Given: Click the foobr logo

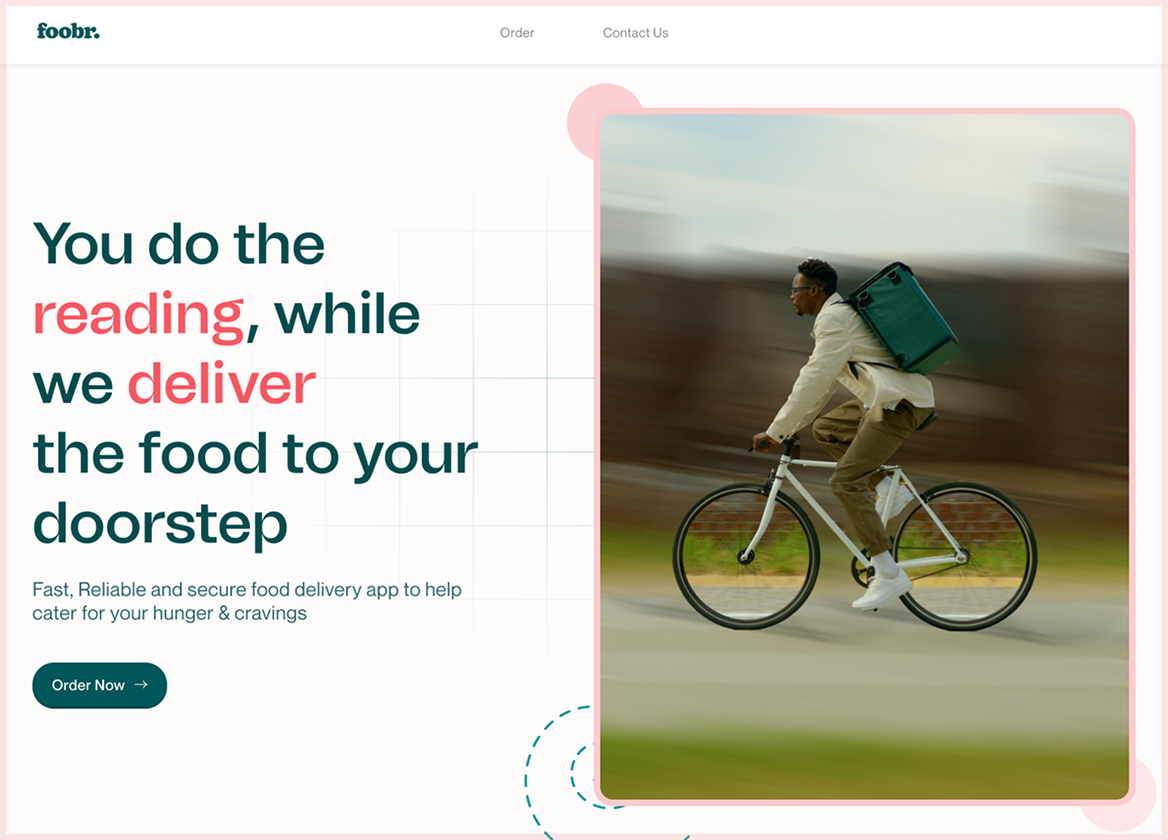Looking at the screenshot, I should (x=66, y=31).
